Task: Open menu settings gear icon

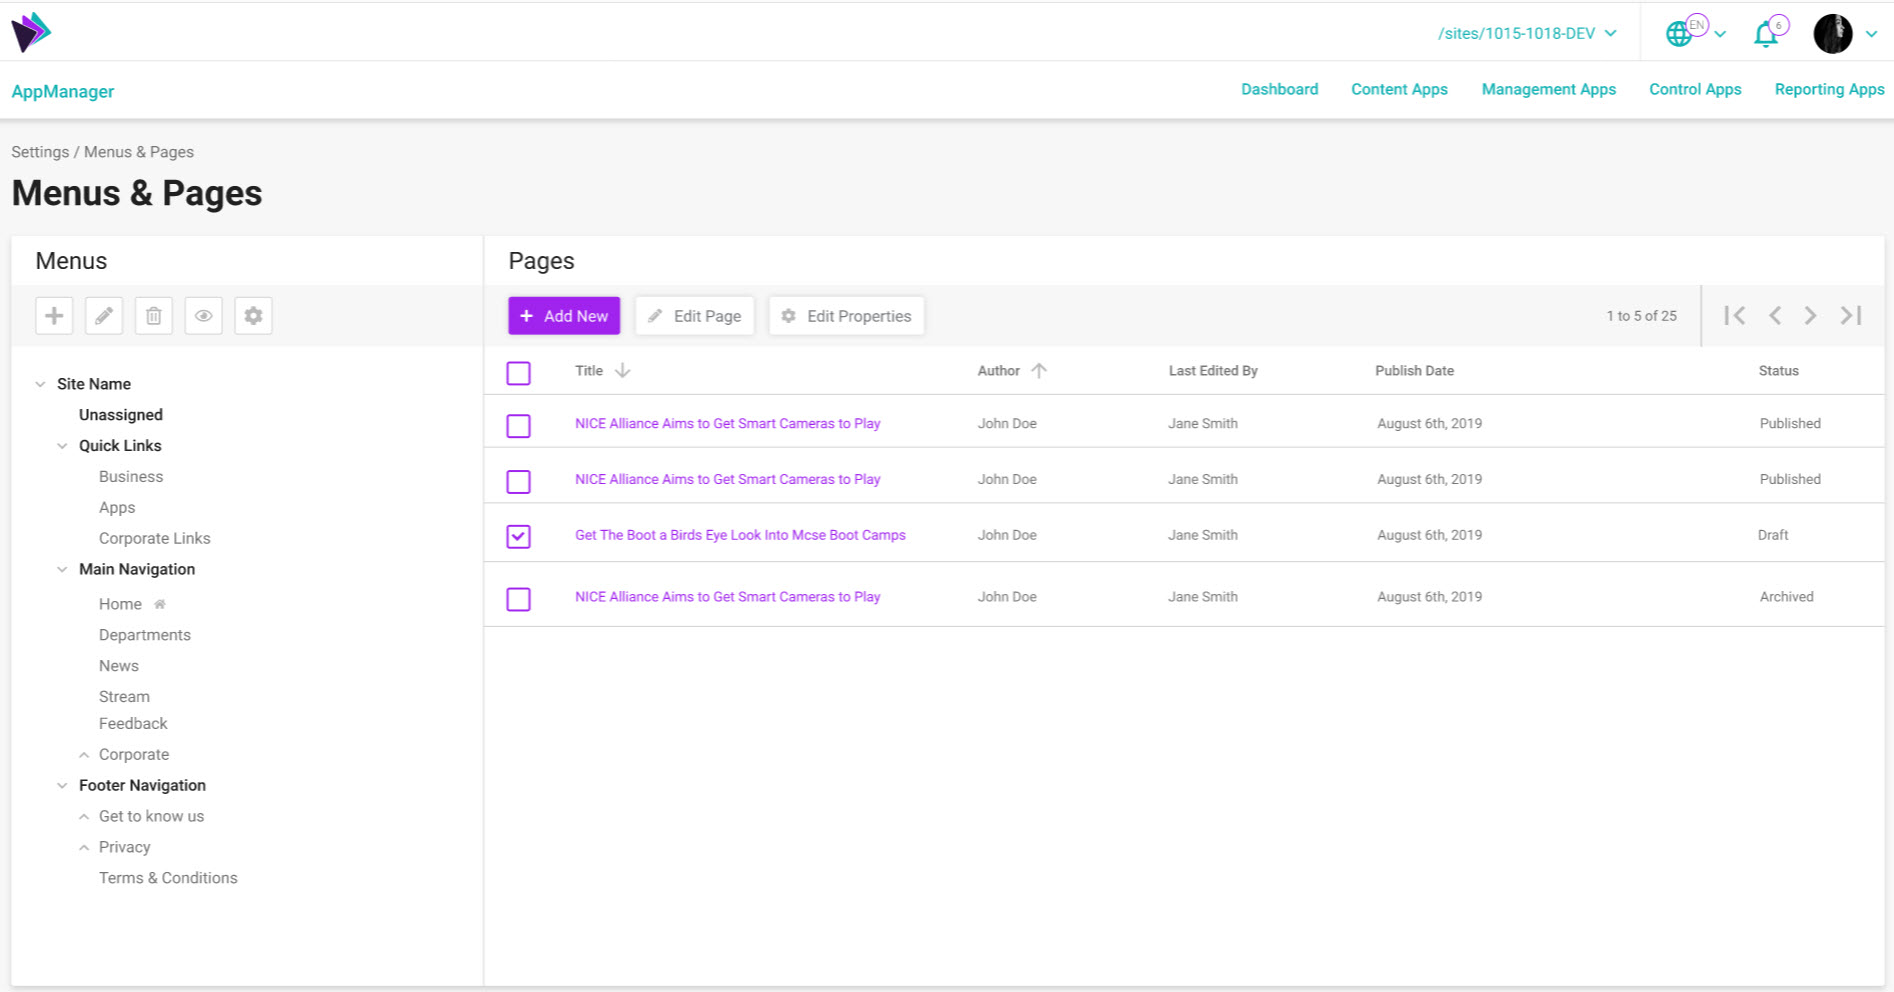Action: [x=254, y=316]
